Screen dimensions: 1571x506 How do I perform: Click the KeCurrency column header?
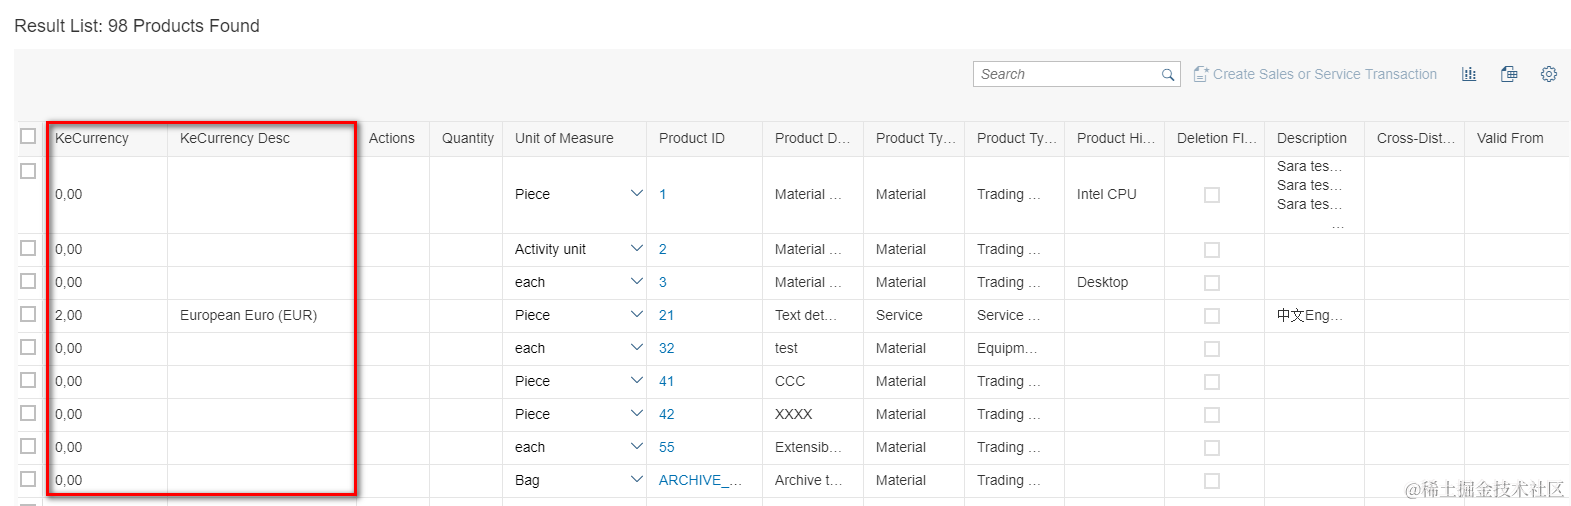point(92,138)
